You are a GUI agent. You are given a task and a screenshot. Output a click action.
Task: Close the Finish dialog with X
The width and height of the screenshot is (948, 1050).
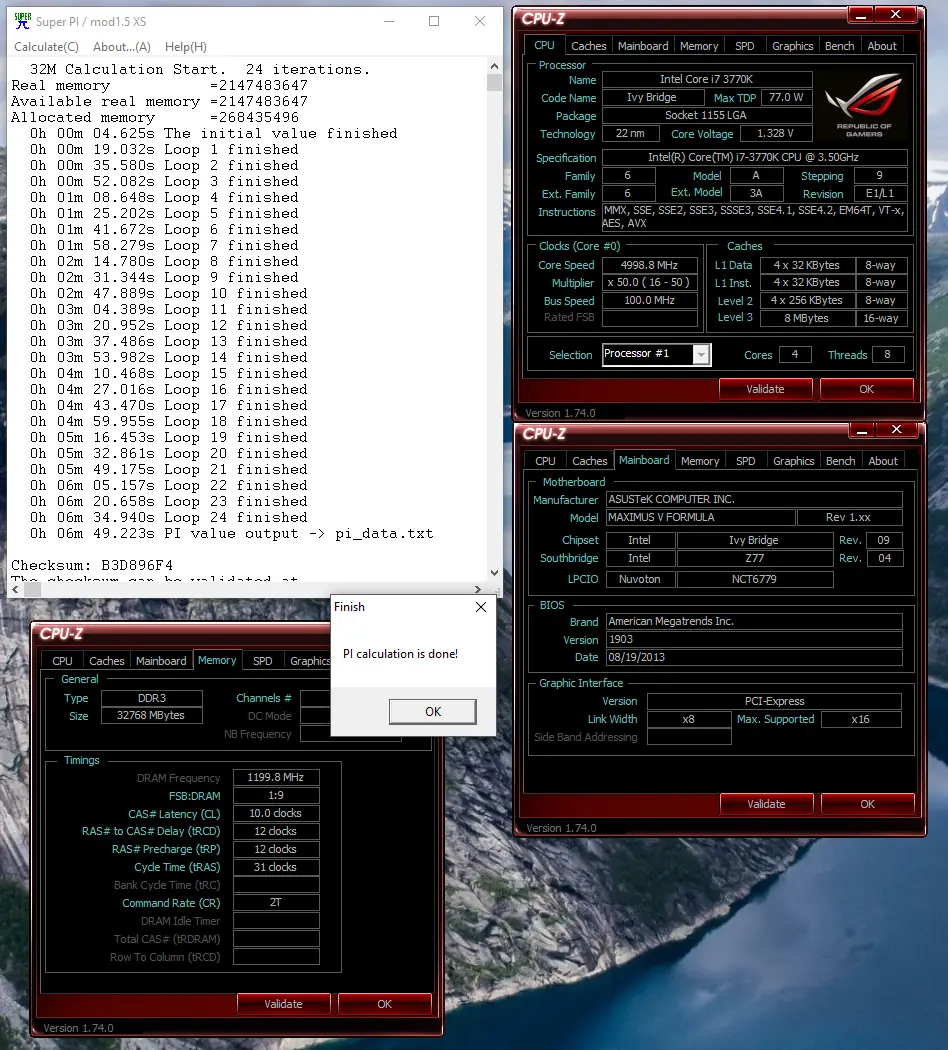point(481,607)
